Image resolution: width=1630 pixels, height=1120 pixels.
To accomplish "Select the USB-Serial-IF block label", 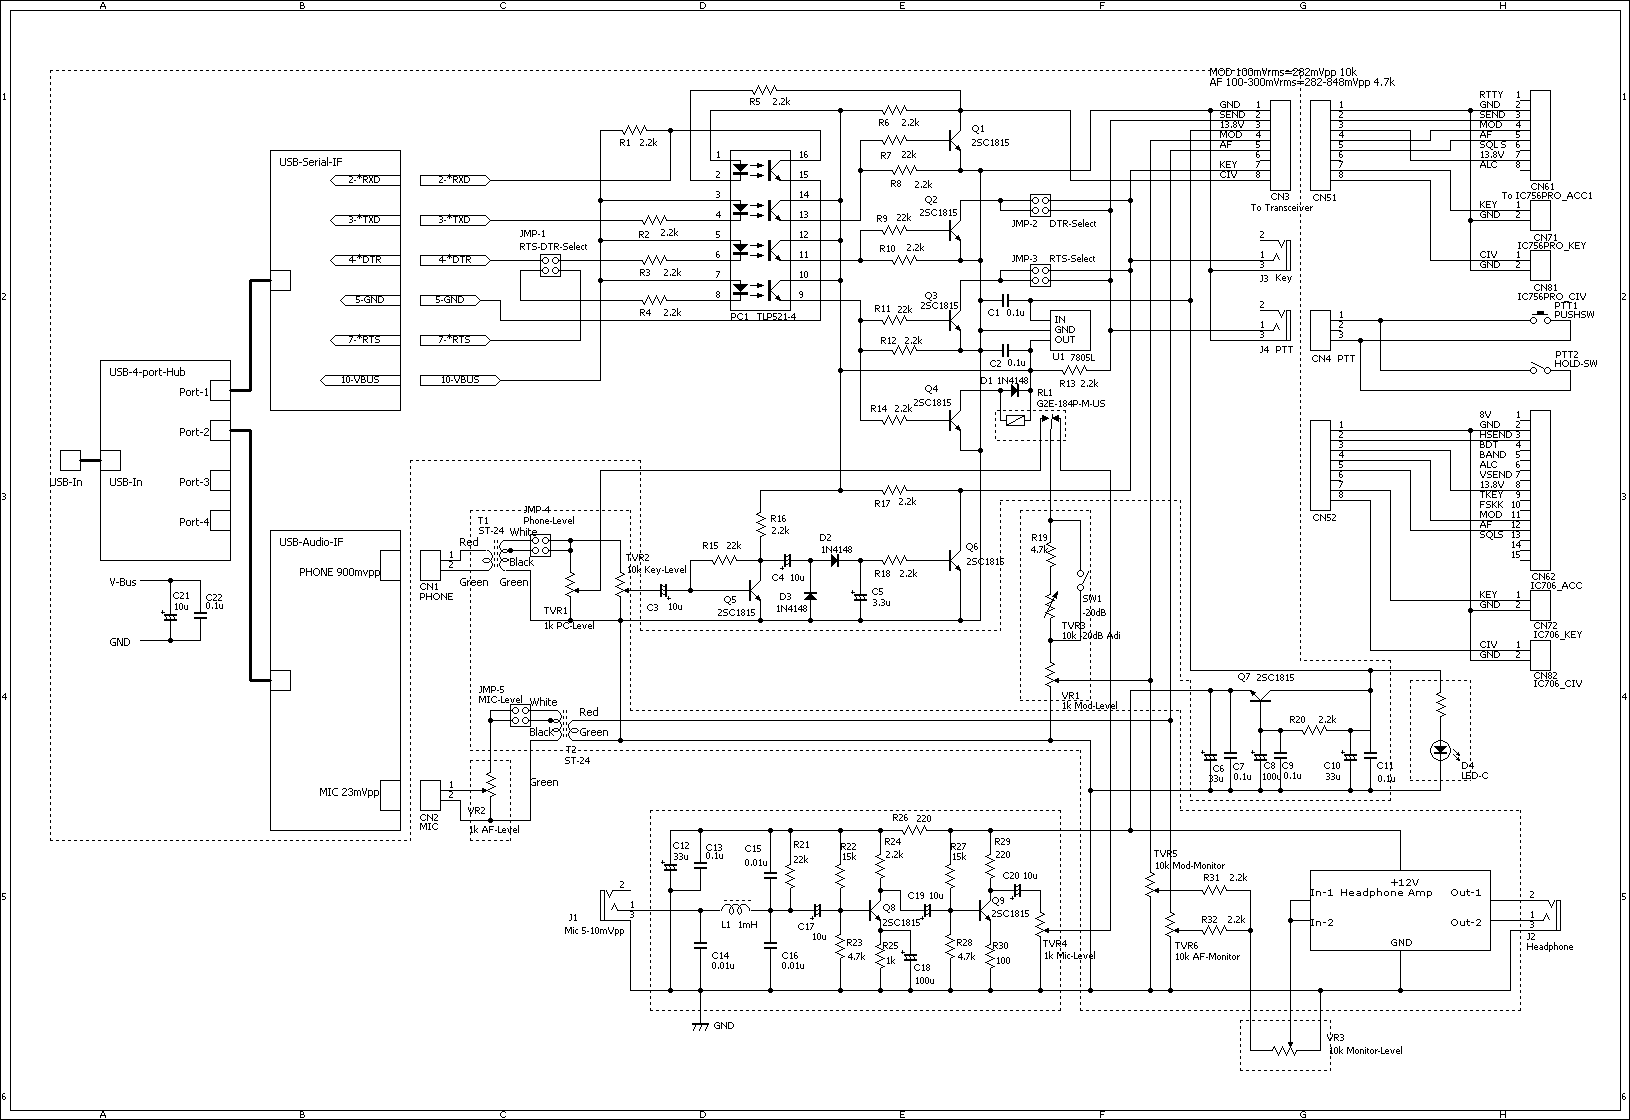I will (310, 163).
